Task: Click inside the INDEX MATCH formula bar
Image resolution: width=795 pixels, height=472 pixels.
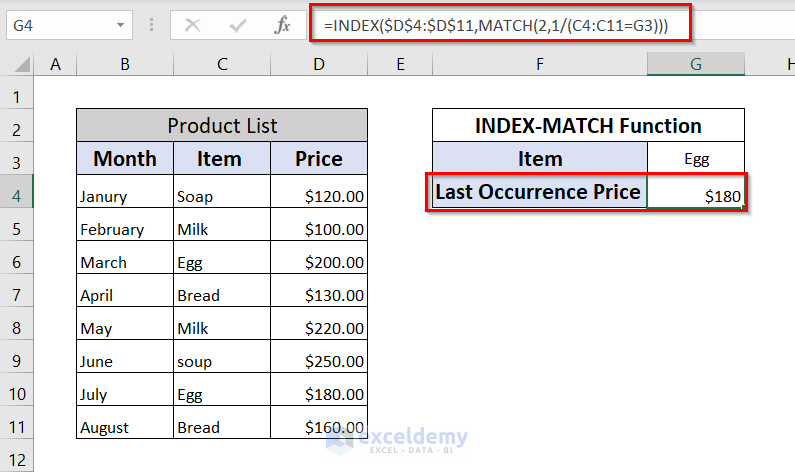Action: tap(500, 24)
